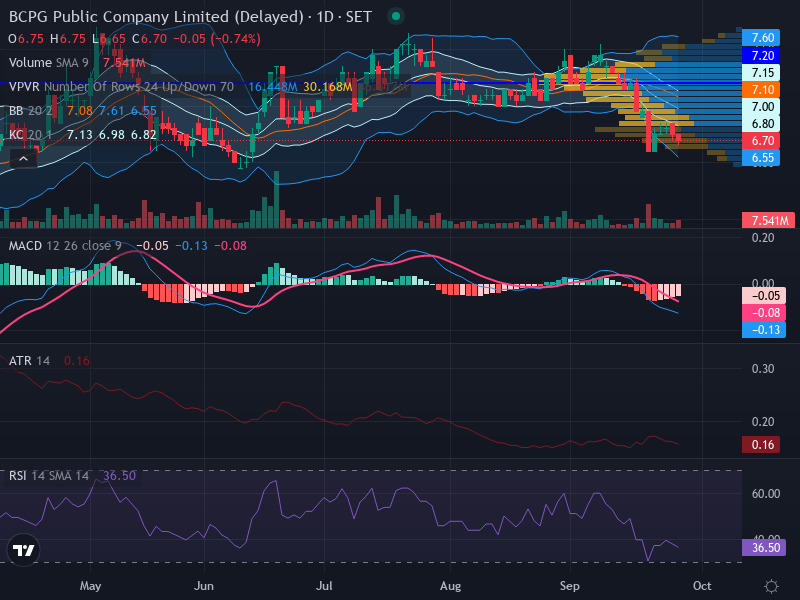Viewport: 800px width, 600px height.
Task: Click the MACD histogram -0.05 label
Action: [x=764, y=296]
